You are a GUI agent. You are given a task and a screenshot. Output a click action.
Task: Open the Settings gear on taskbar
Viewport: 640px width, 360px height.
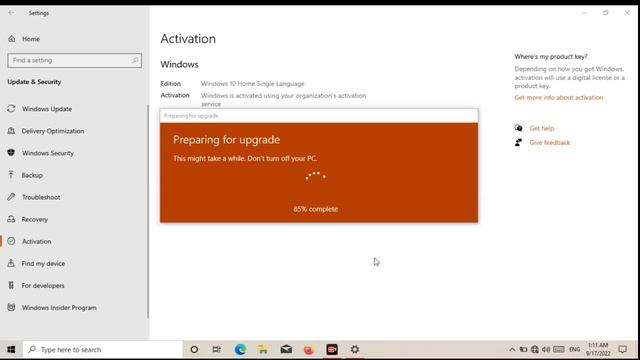click(355, 350)
